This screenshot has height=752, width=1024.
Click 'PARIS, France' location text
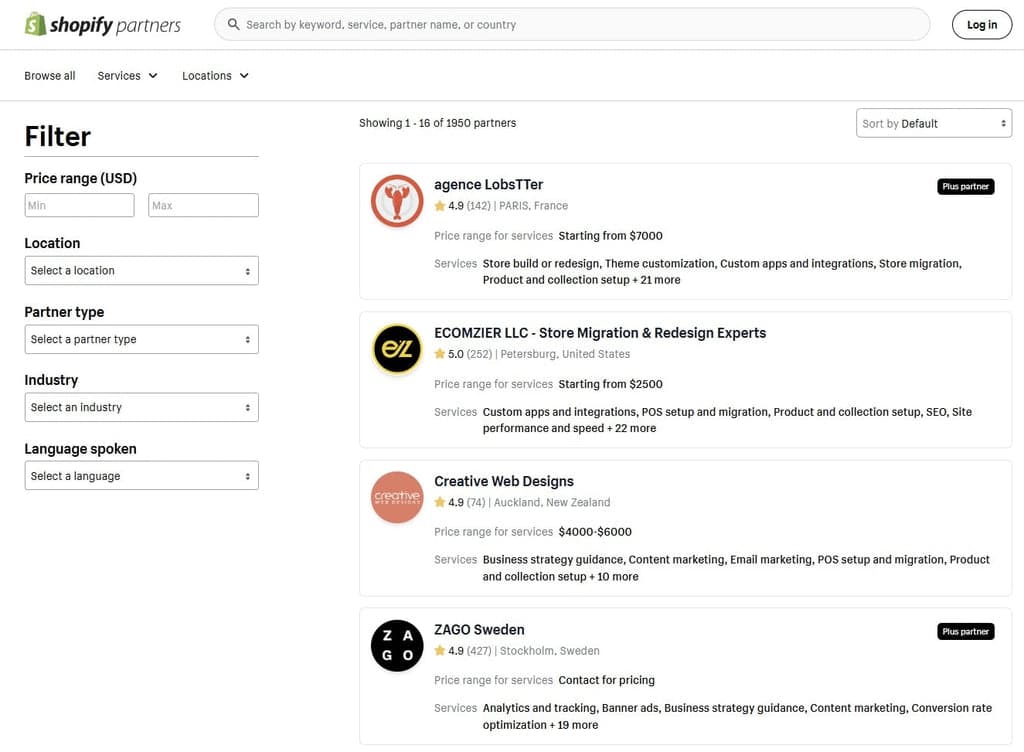[534, 206]
